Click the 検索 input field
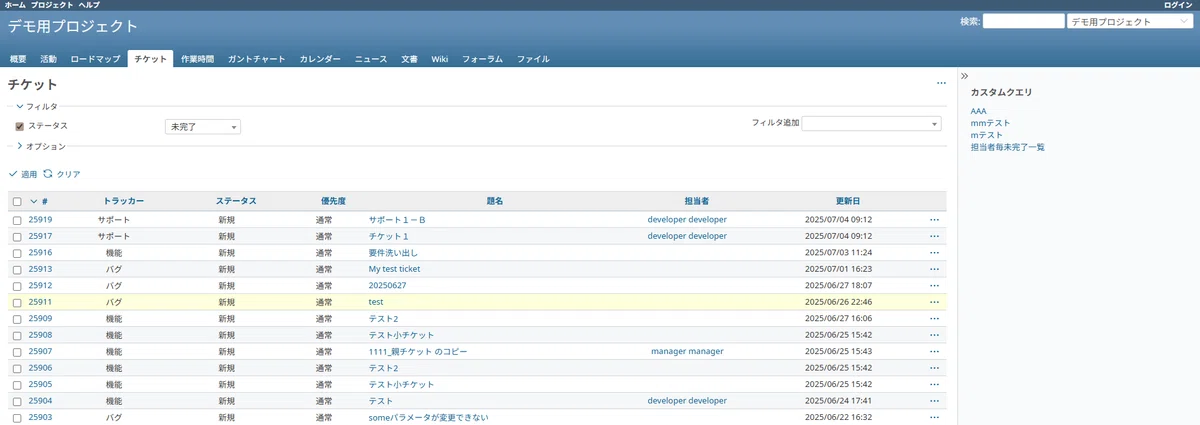The image size is (1200, 425). pyautogui.click(x=1023, y=21)
